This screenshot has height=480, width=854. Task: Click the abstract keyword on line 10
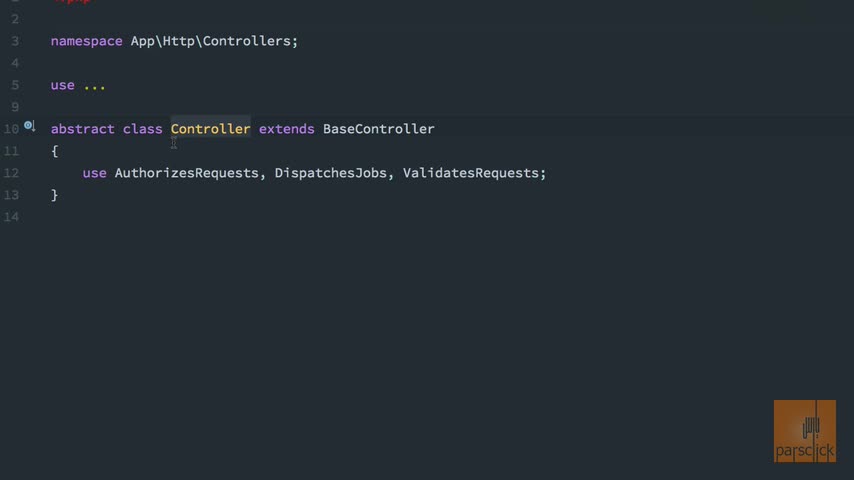(x=83, y=129)
